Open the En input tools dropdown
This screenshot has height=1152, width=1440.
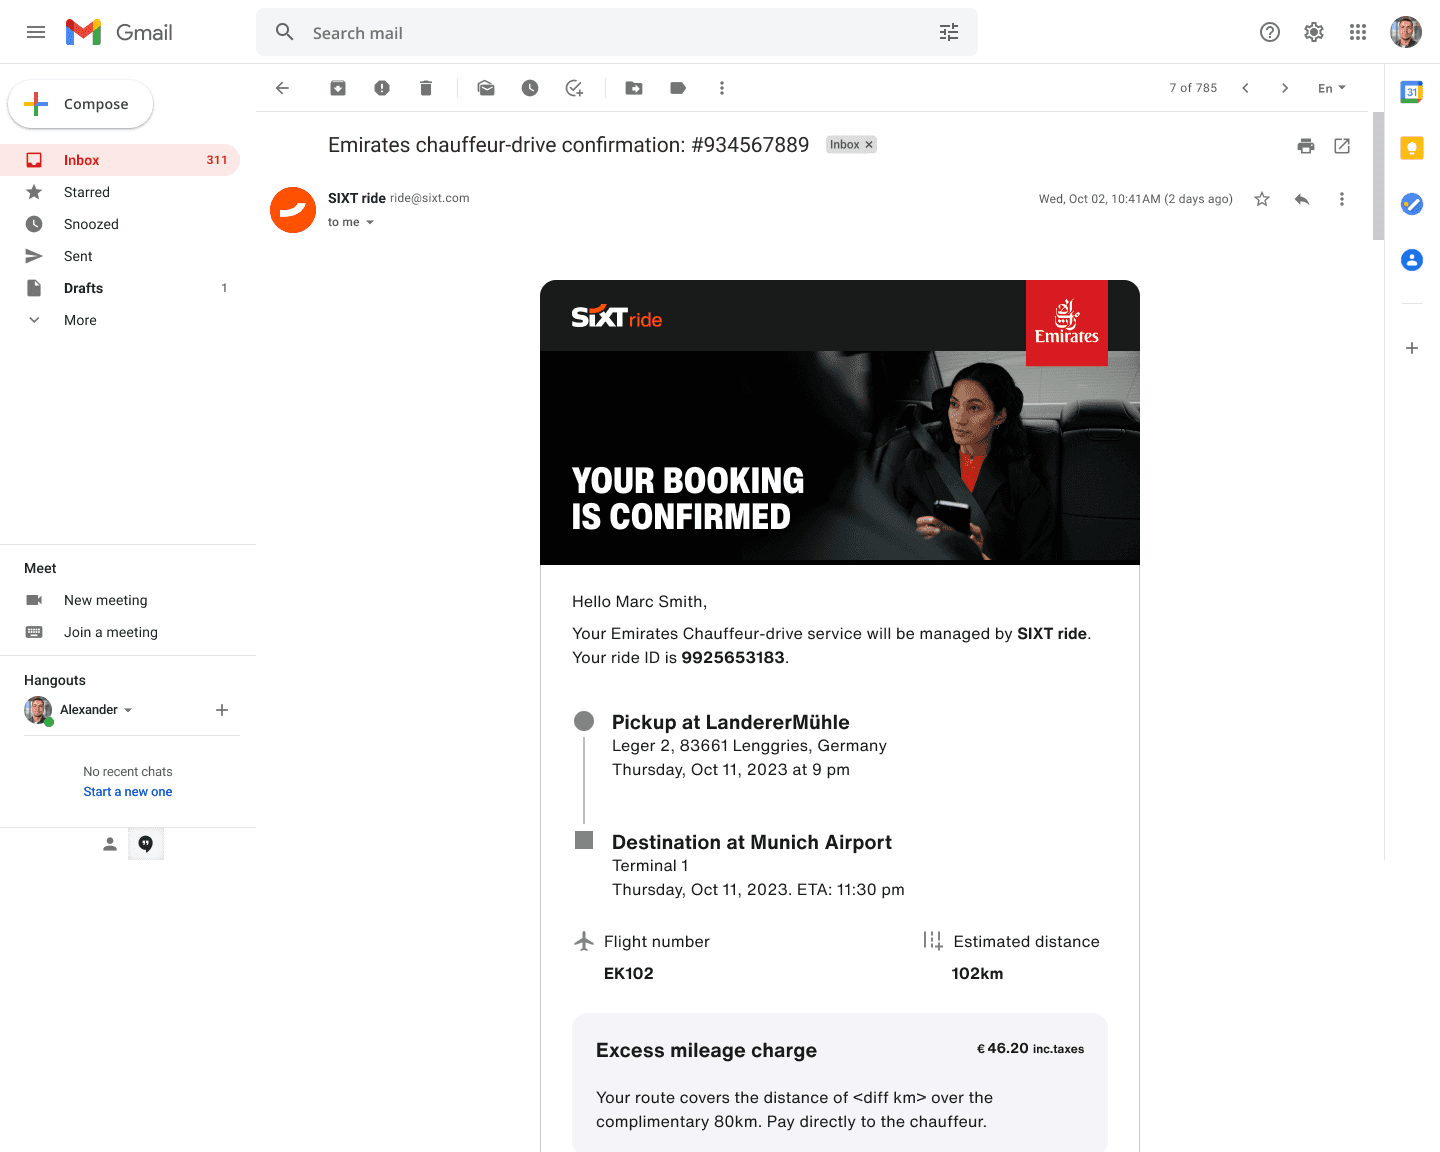[1332, 88]
